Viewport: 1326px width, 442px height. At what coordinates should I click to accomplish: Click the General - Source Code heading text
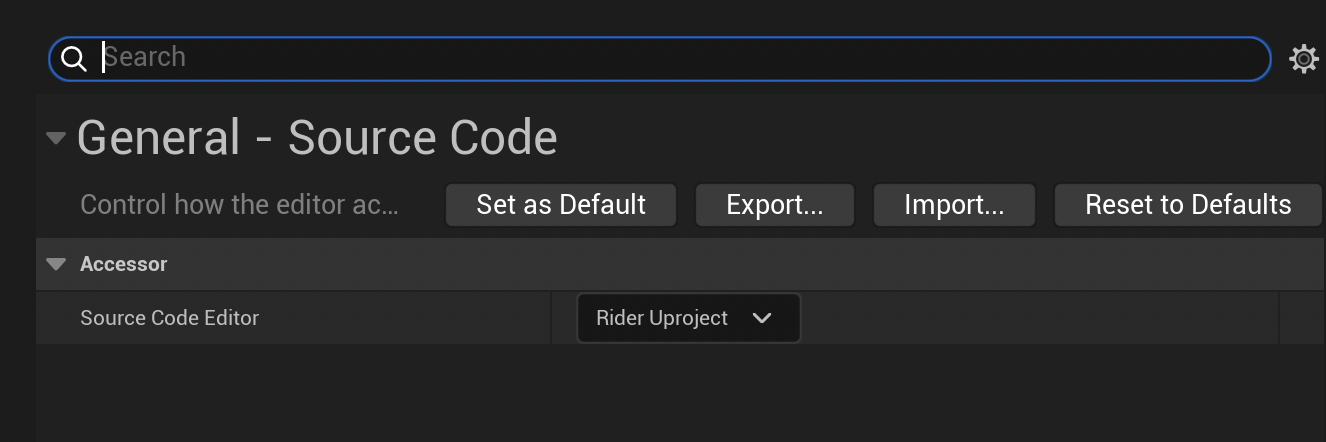(317, 138)
